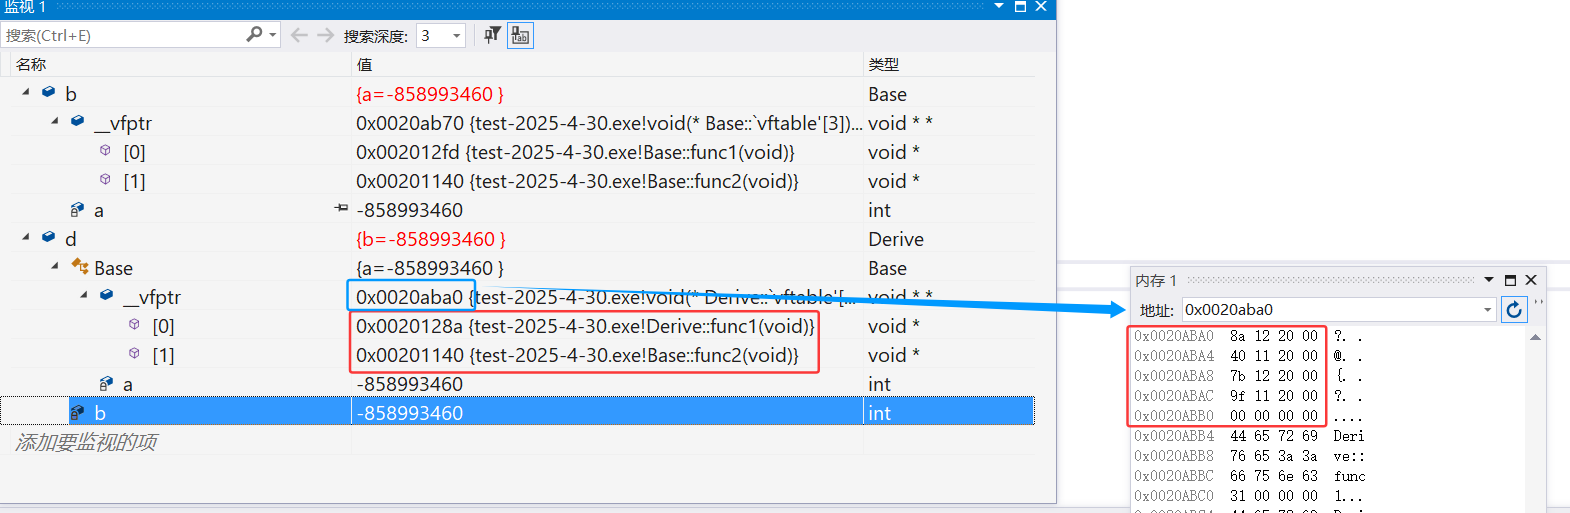
Task: Click the base-class icon next to Base
Action: click(x=80, y=266)
